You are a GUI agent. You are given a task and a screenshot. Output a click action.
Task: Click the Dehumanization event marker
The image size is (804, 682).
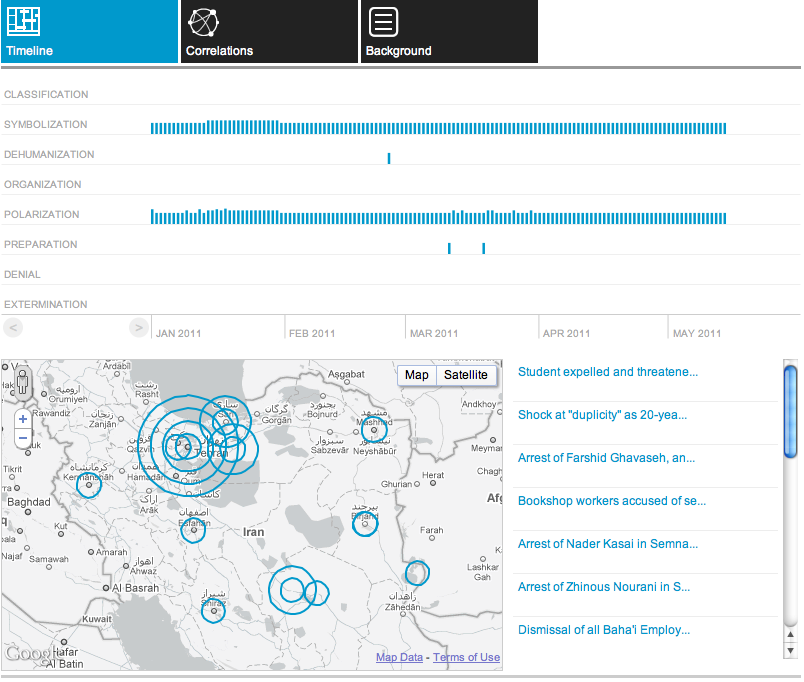pyautogui.click(x=389, y=158)
